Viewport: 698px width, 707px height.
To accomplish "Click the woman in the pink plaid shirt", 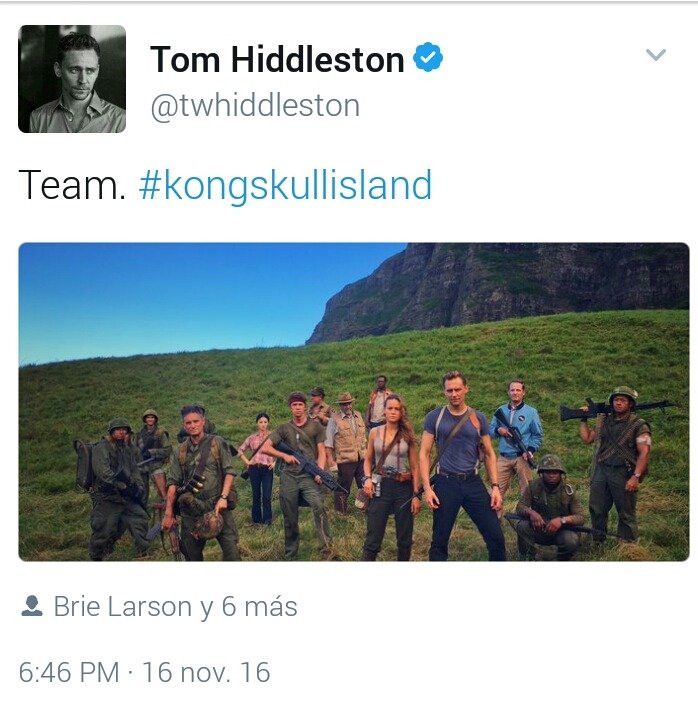I will [x=258, y=469].
